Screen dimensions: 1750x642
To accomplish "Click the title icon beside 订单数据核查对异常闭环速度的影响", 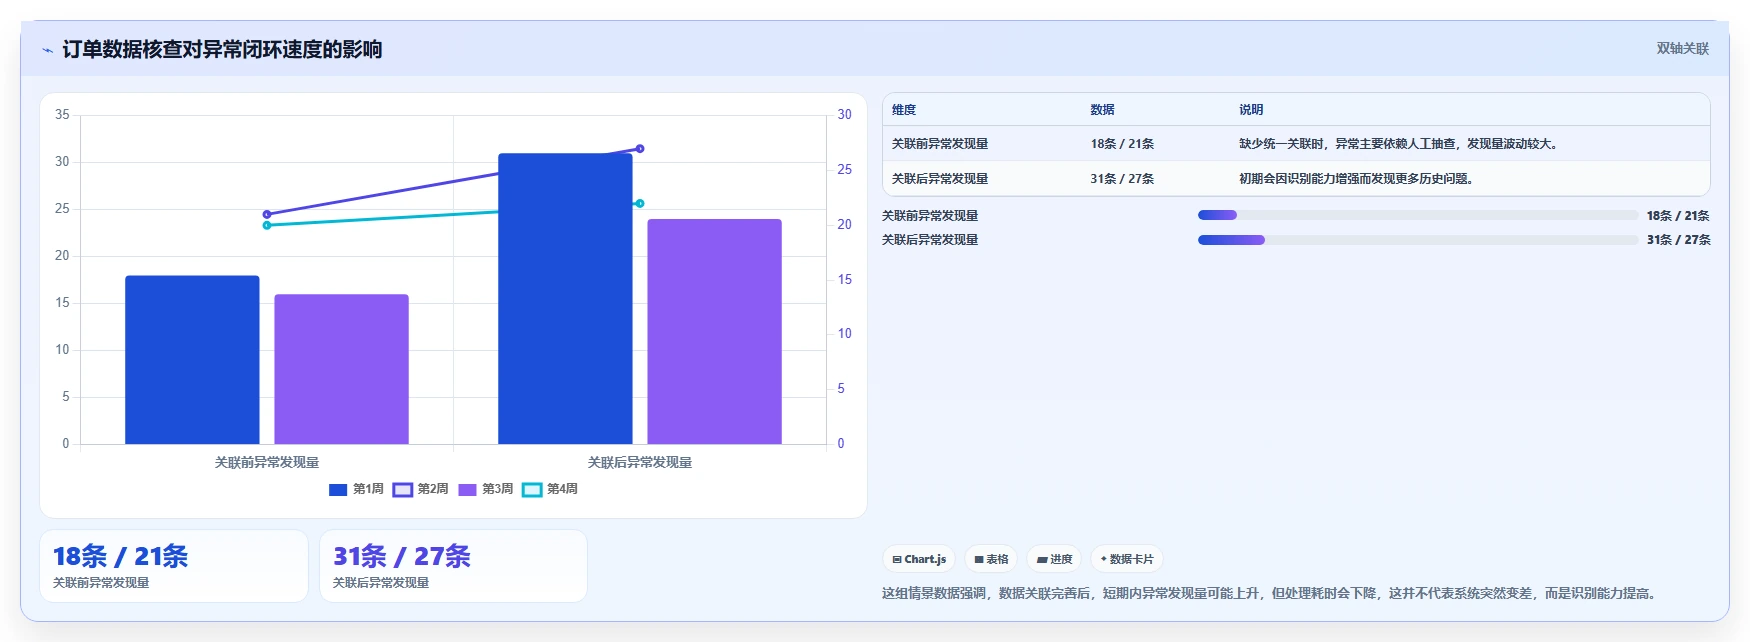I will [47, 50].
